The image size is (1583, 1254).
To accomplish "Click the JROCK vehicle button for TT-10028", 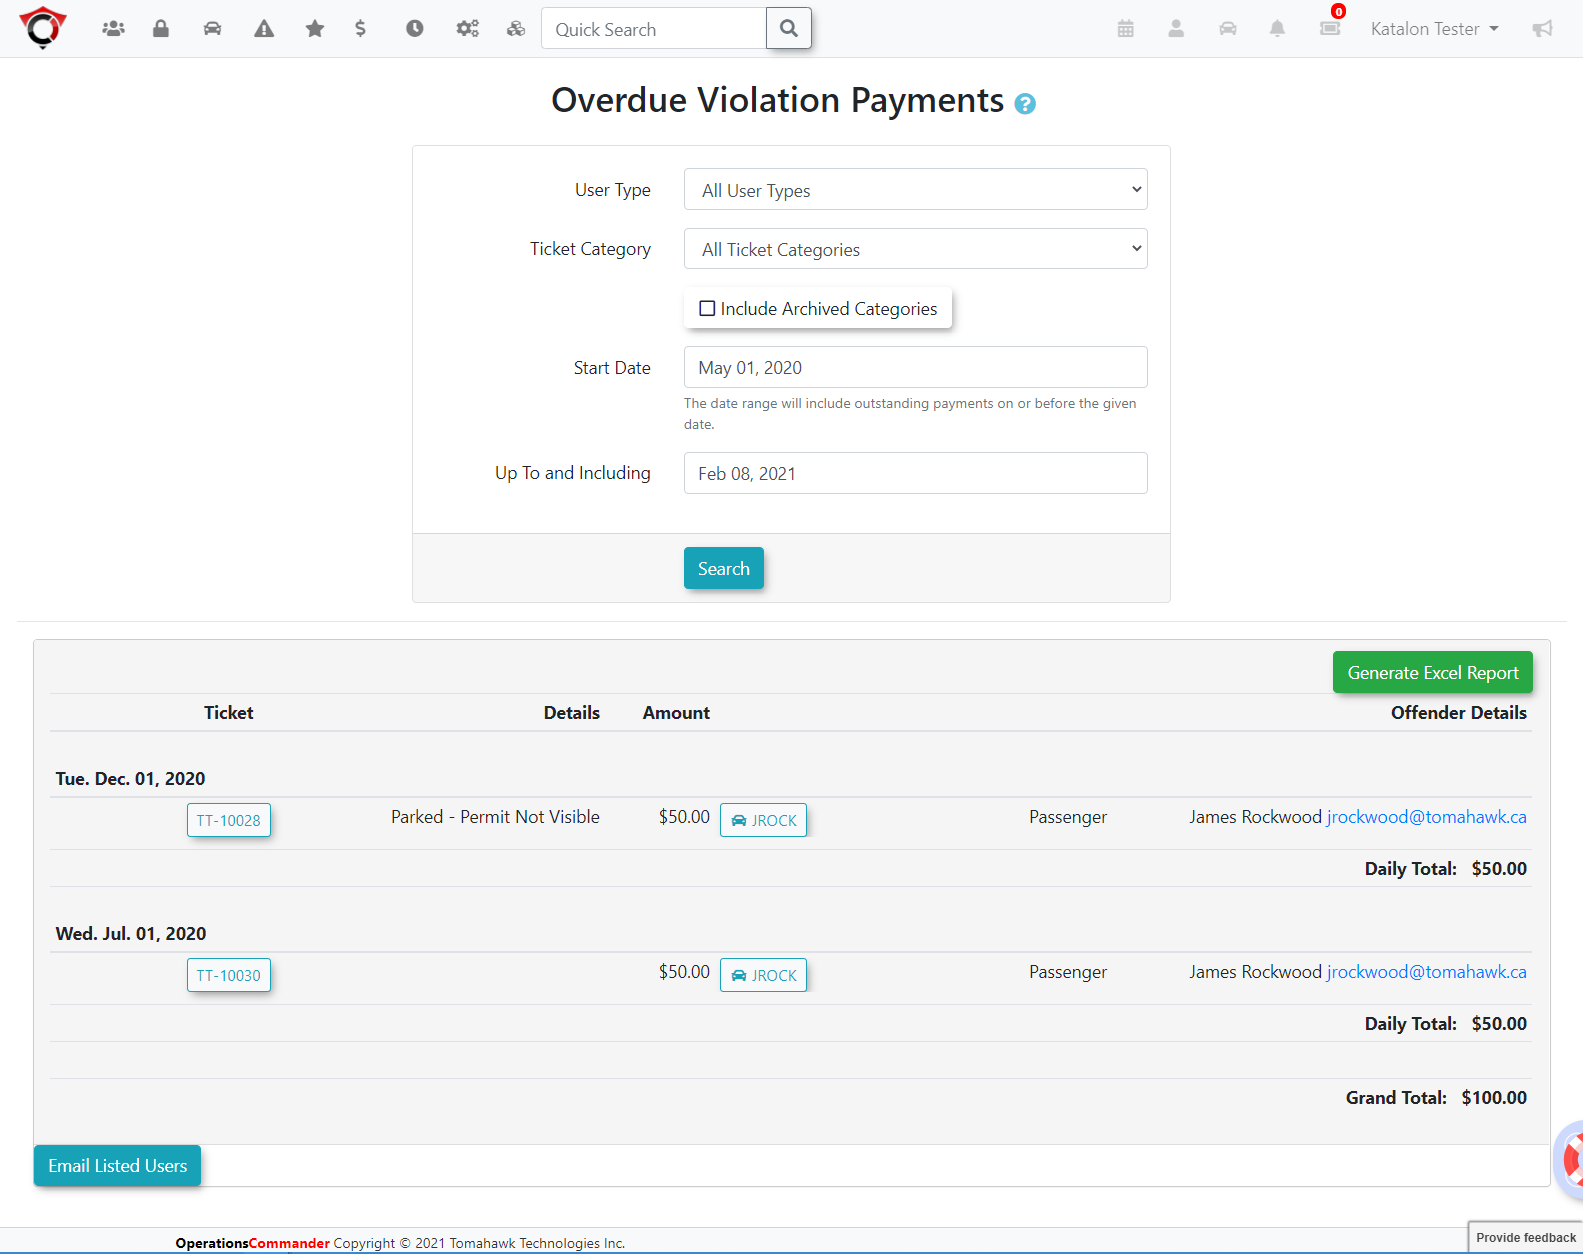I will (763, 820).
